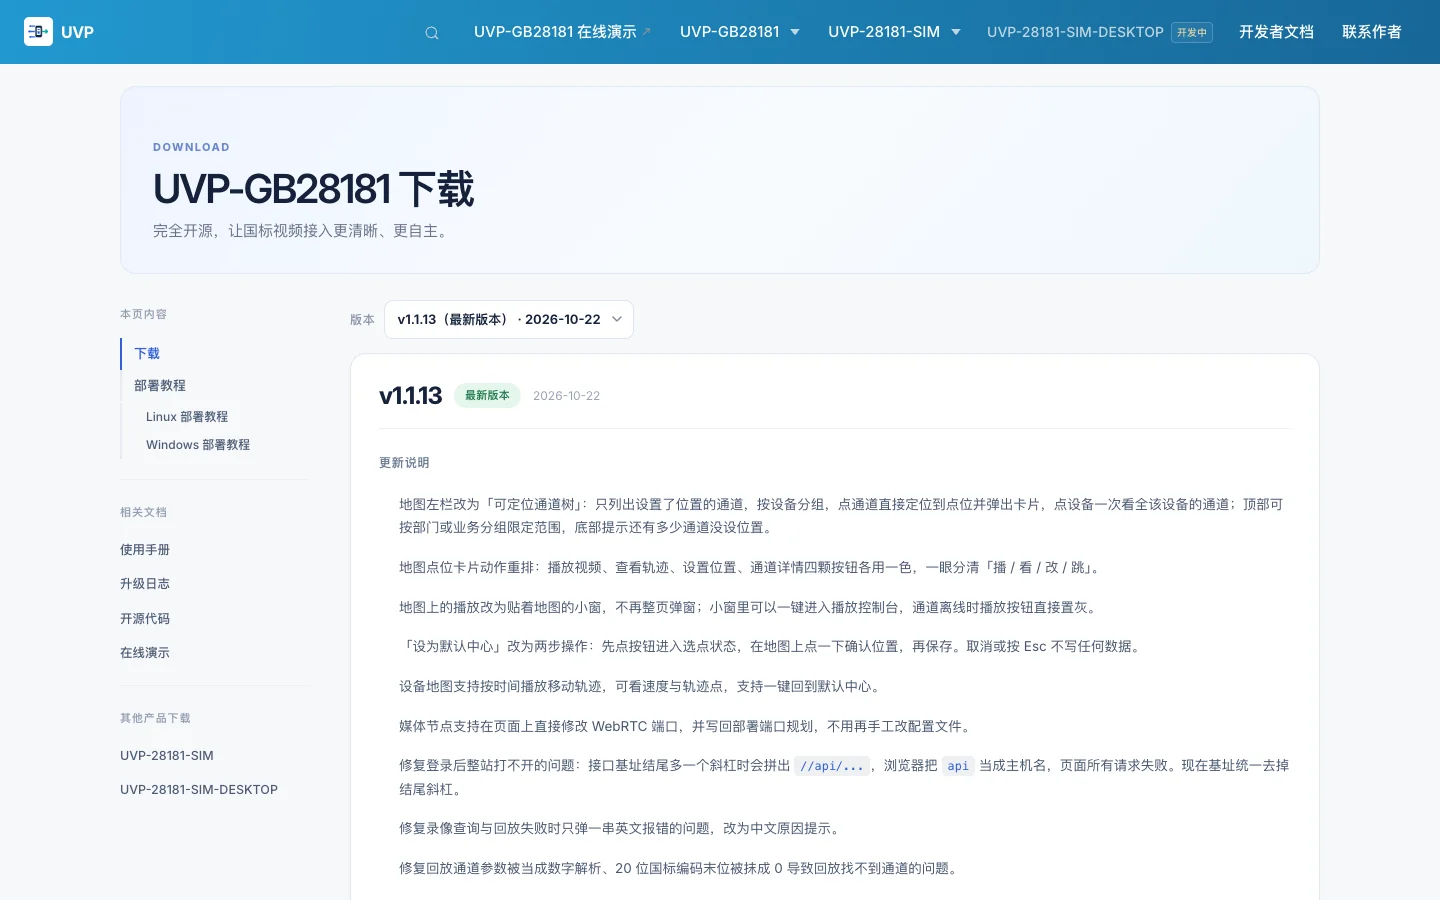
Task: Open 在线演示 sidebar link
Action: point(145,652)
